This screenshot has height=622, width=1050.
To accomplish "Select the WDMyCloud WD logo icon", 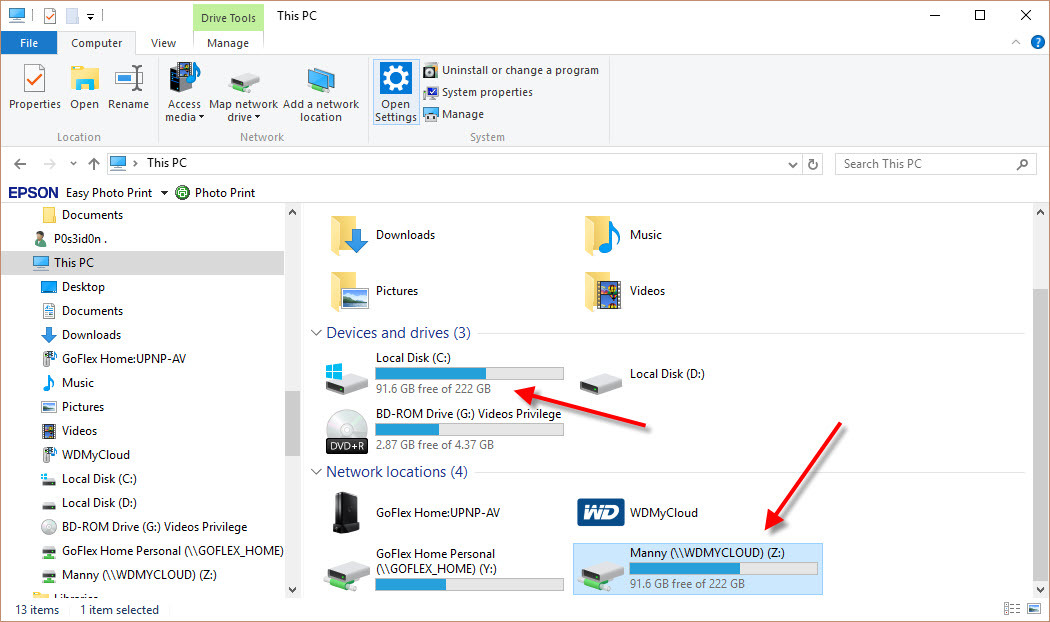I will click(601, 513).
